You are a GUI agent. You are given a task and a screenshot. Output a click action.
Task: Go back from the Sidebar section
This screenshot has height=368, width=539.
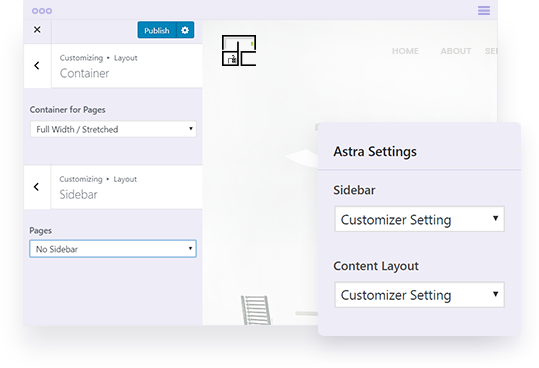point(37,187)
